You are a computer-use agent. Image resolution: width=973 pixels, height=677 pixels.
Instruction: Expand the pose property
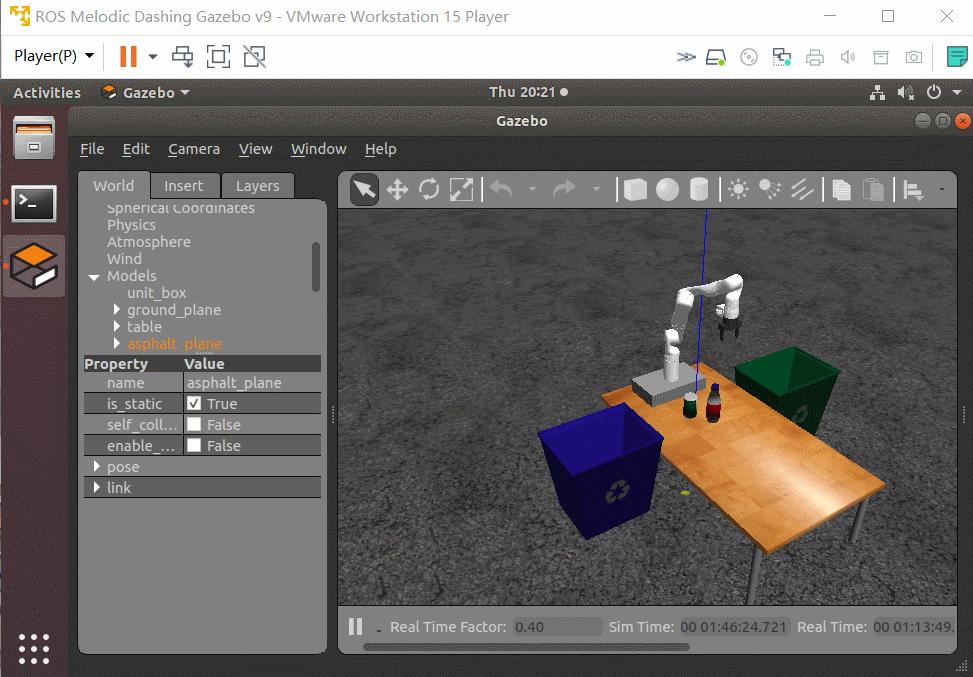point(97,466)
